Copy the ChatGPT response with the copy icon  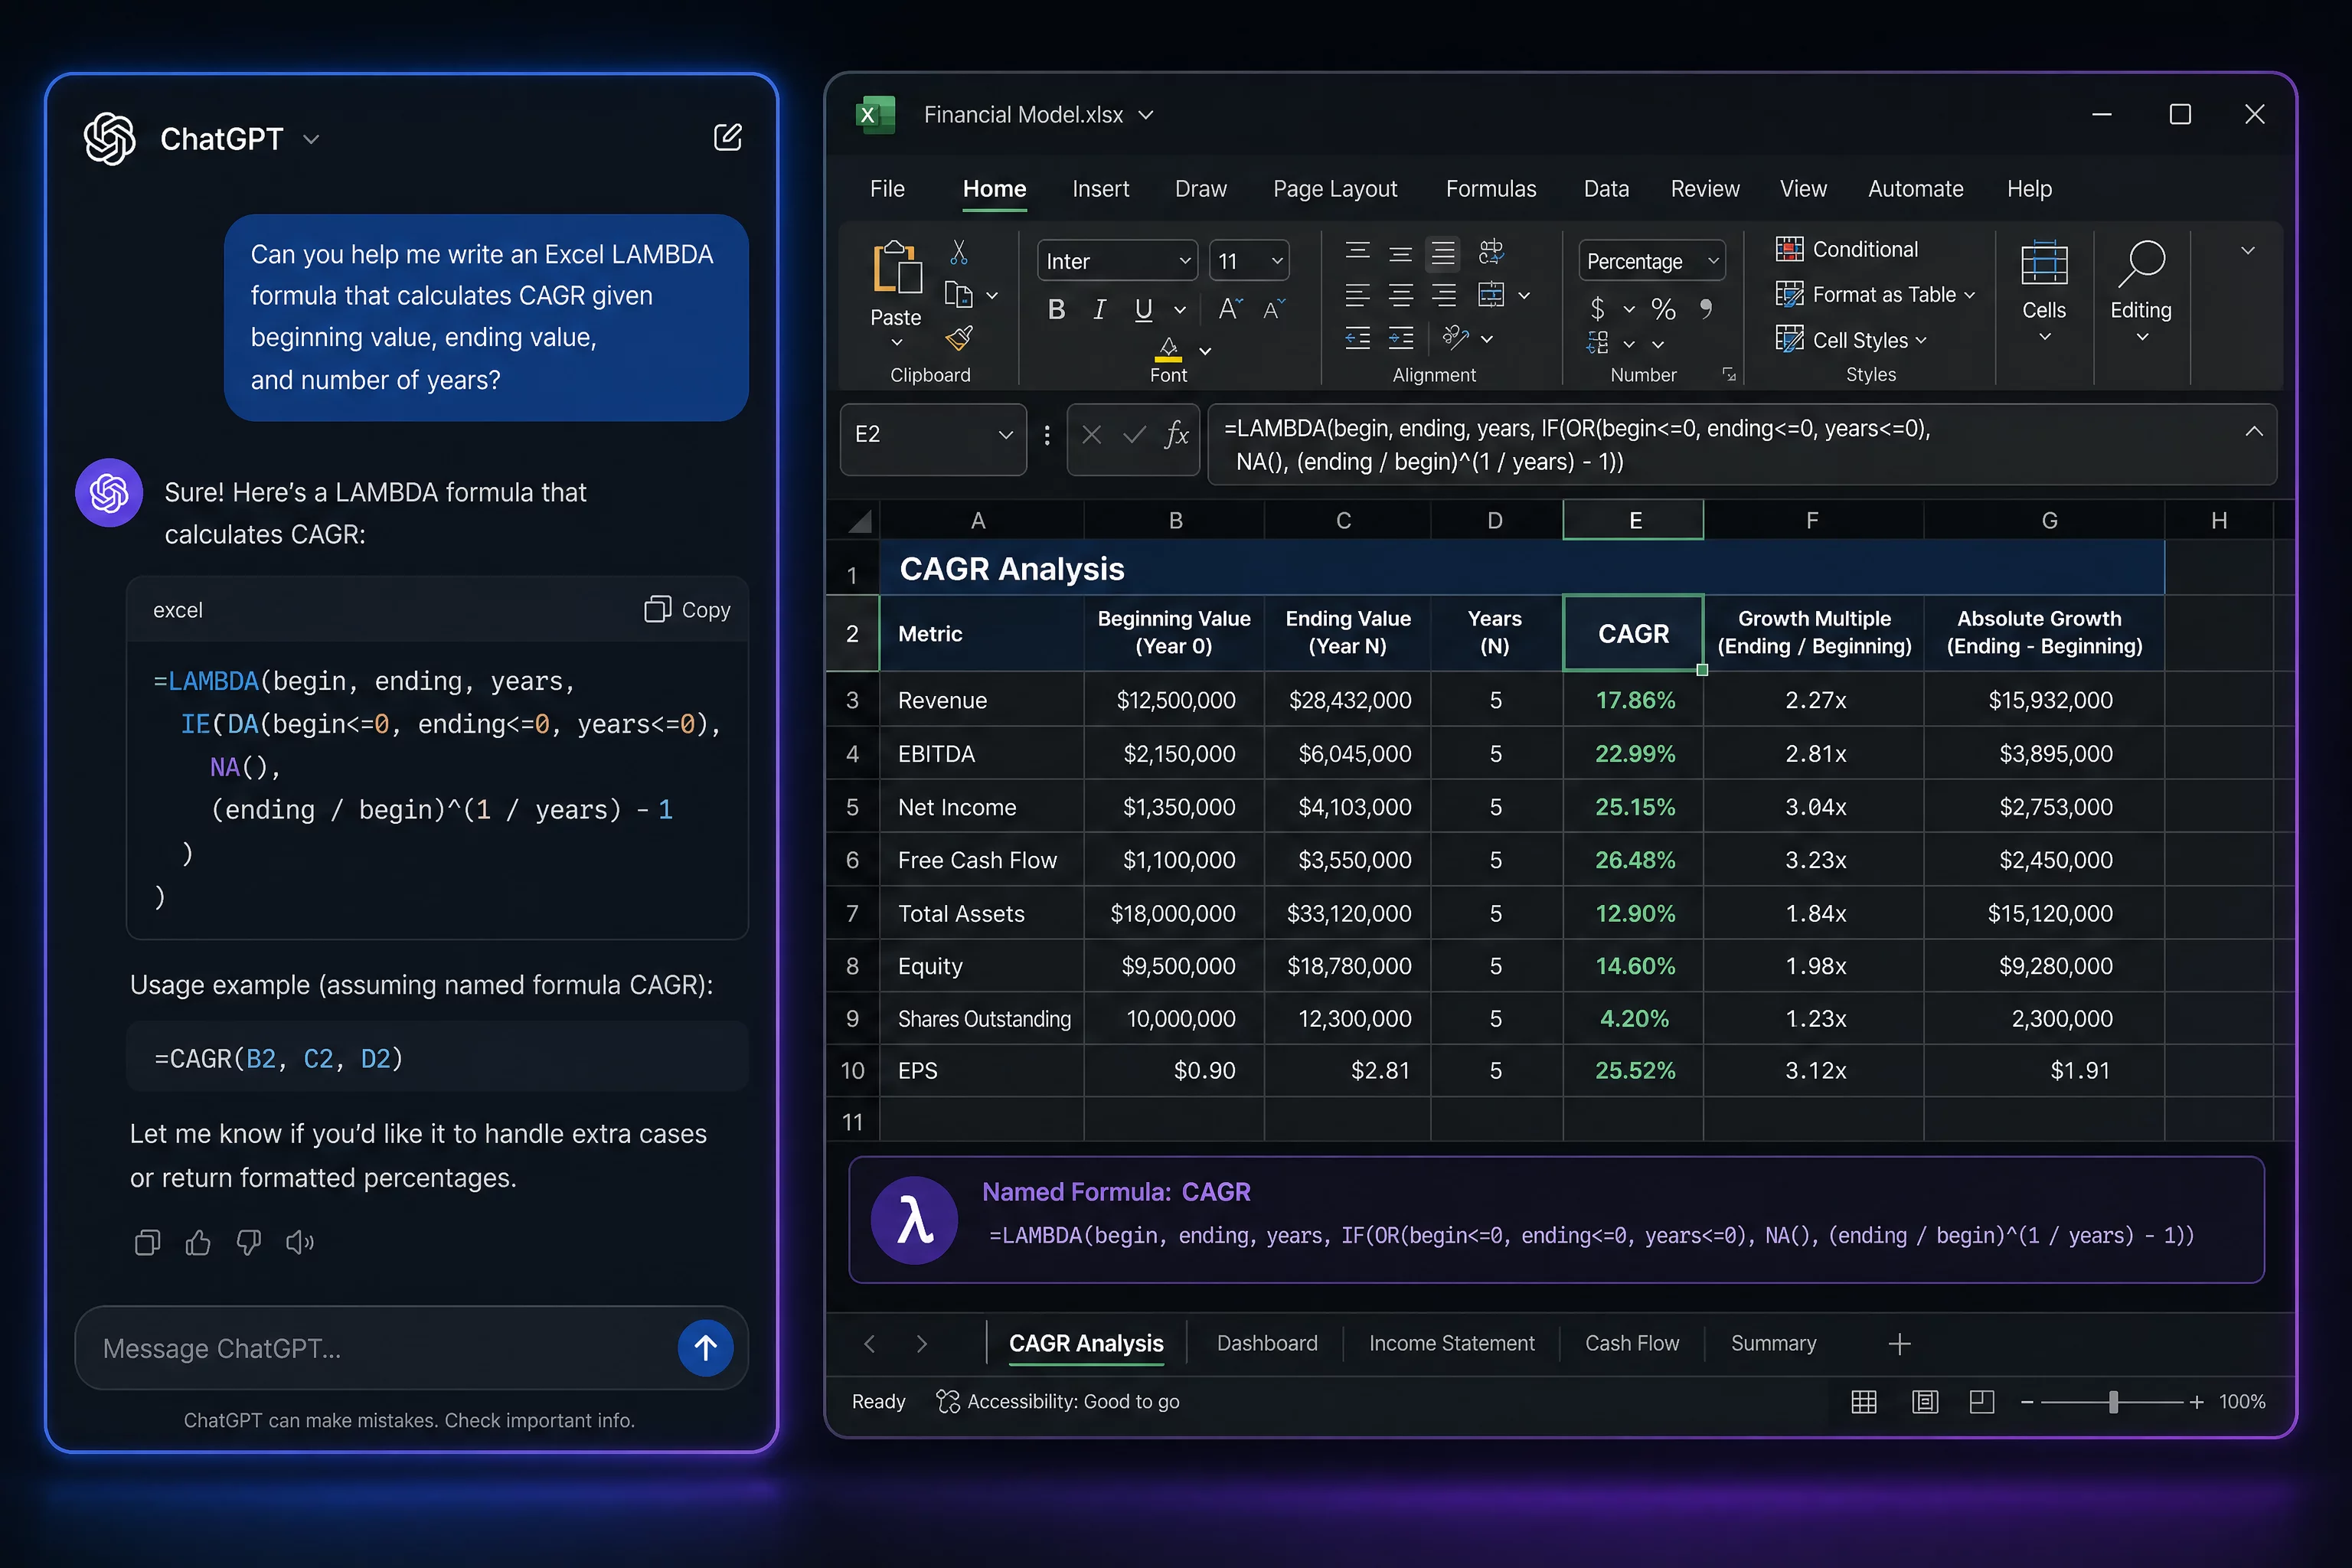point(147,1242)
